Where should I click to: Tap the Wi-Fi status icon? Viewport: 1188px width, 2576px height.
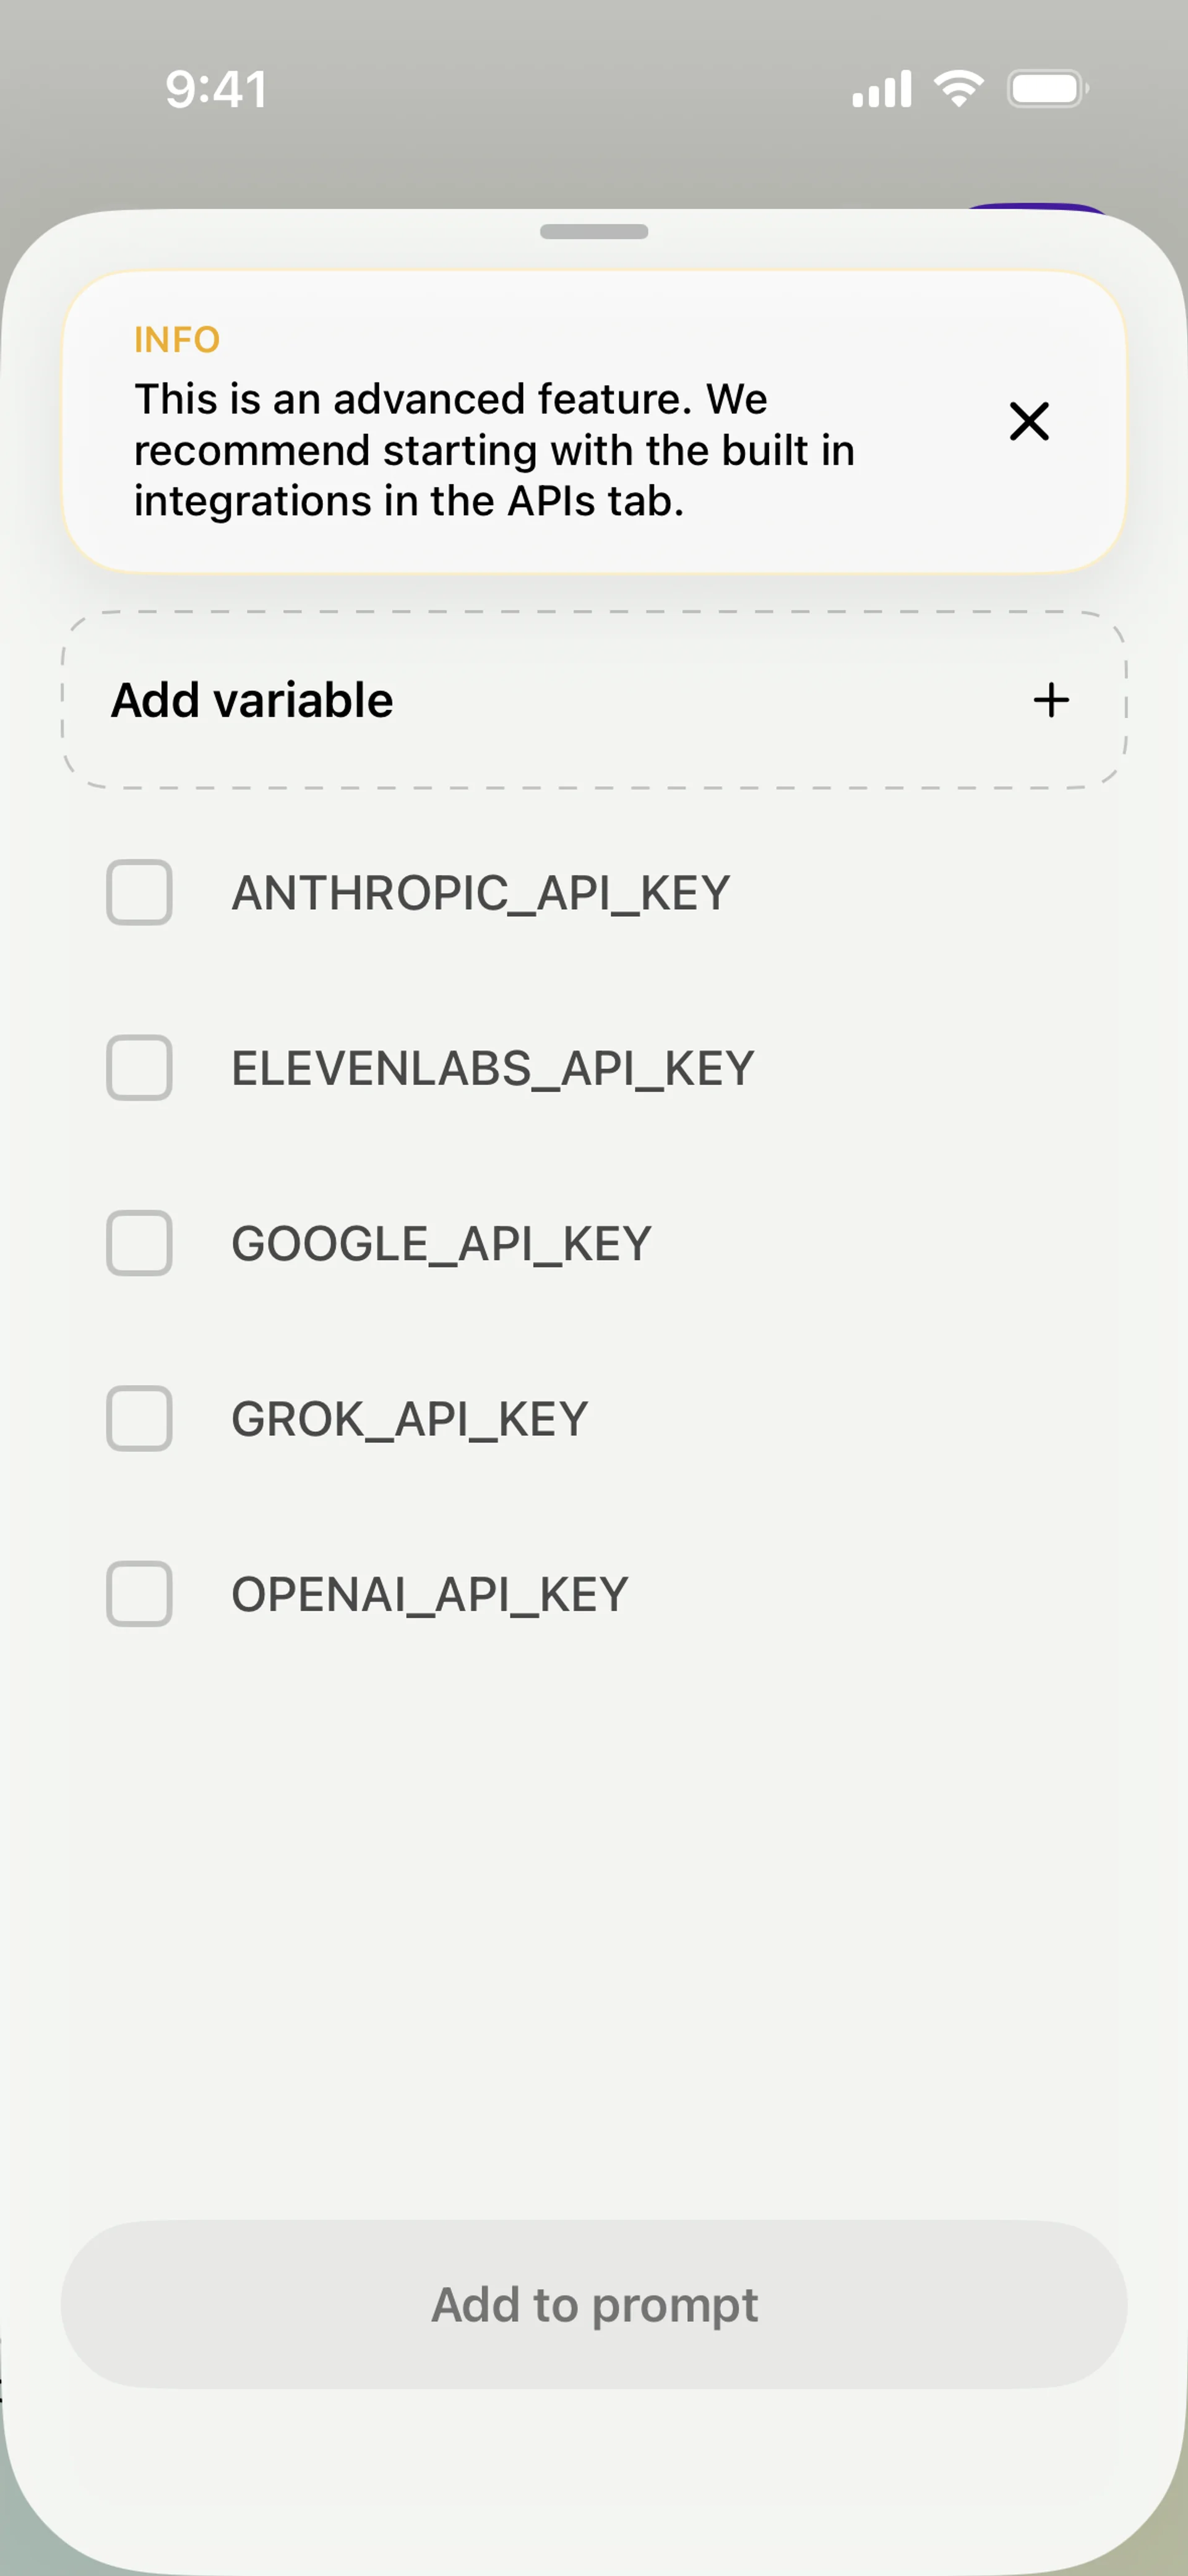[958, 89]
